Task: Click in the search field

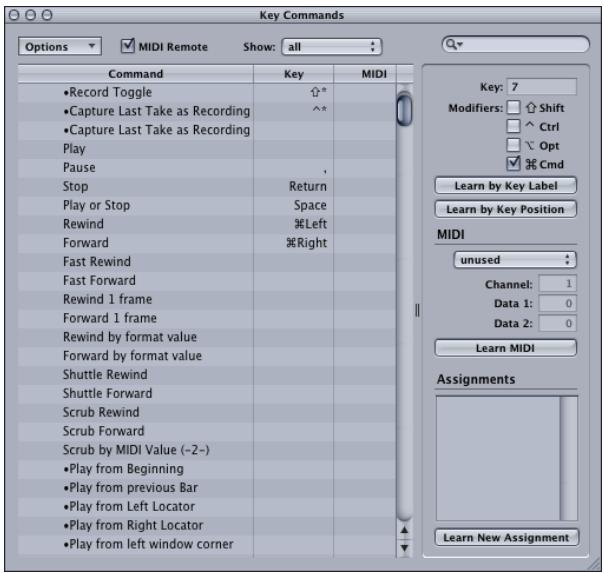Action: (515, 44)
